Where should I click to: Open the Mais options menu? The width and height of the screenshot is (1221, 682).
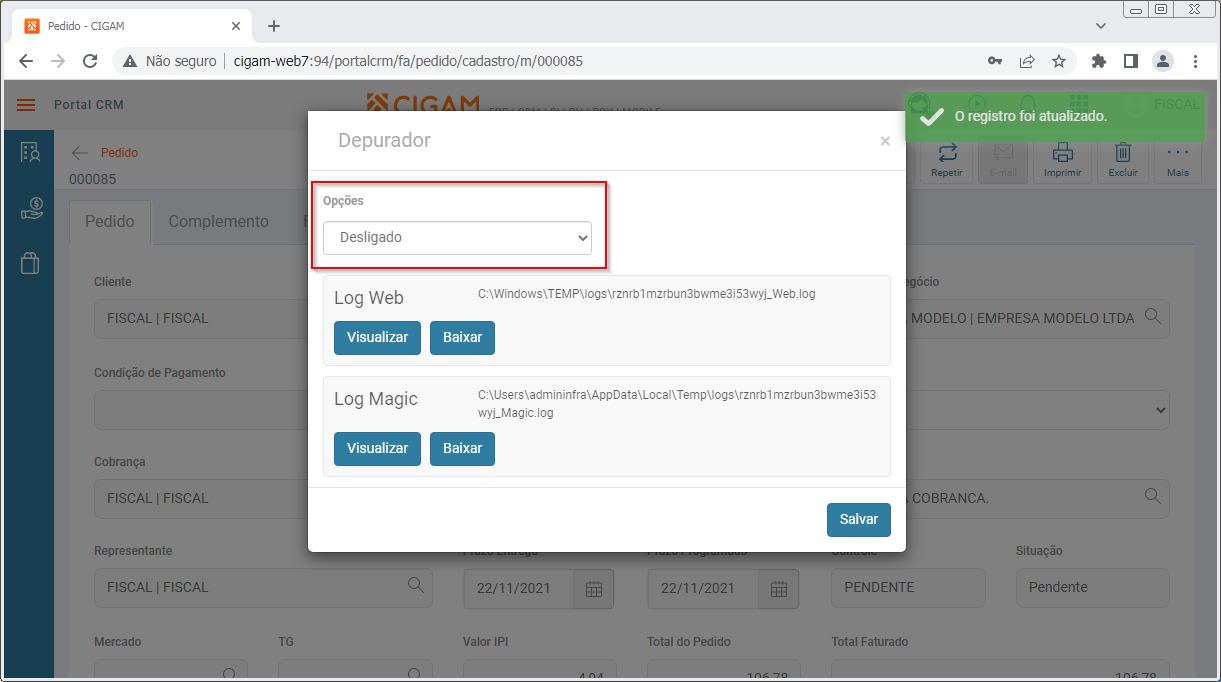(1178, 160)
